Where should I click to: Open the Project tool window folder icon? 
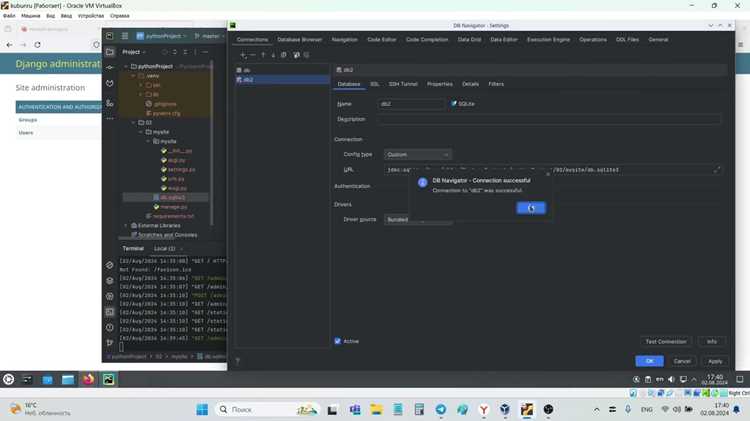(x=110, y=52)
